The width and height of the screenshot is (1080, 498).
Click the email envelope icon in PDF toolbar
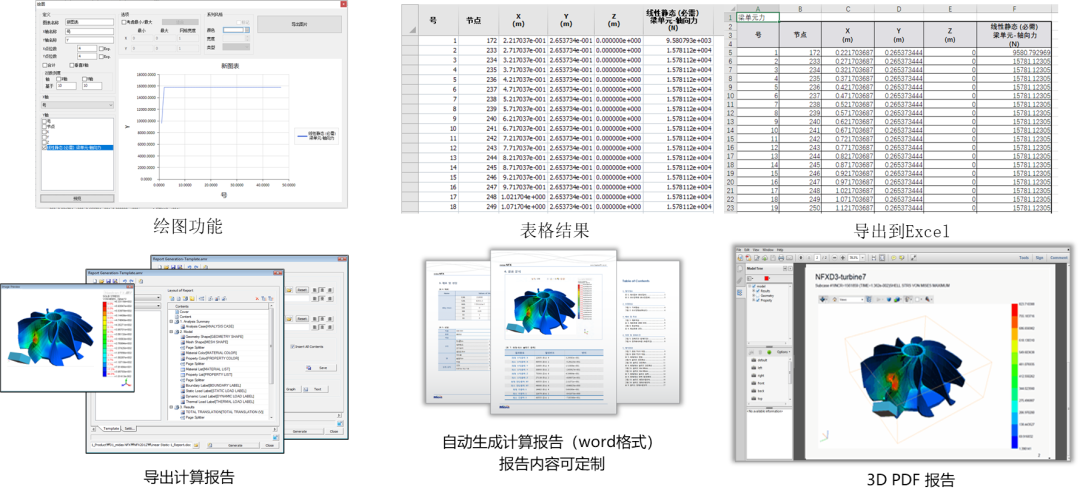point(789,258)
